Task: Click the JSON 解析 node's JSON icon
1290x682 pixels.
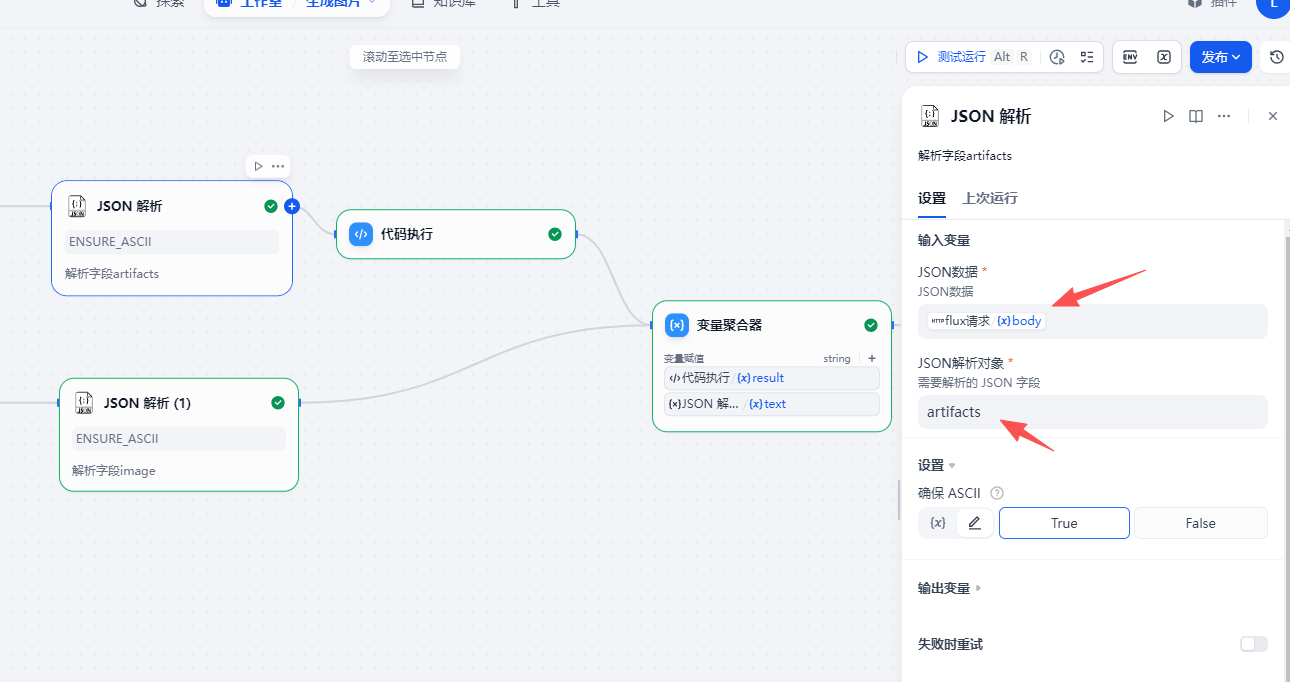Action: click(77, 206)
